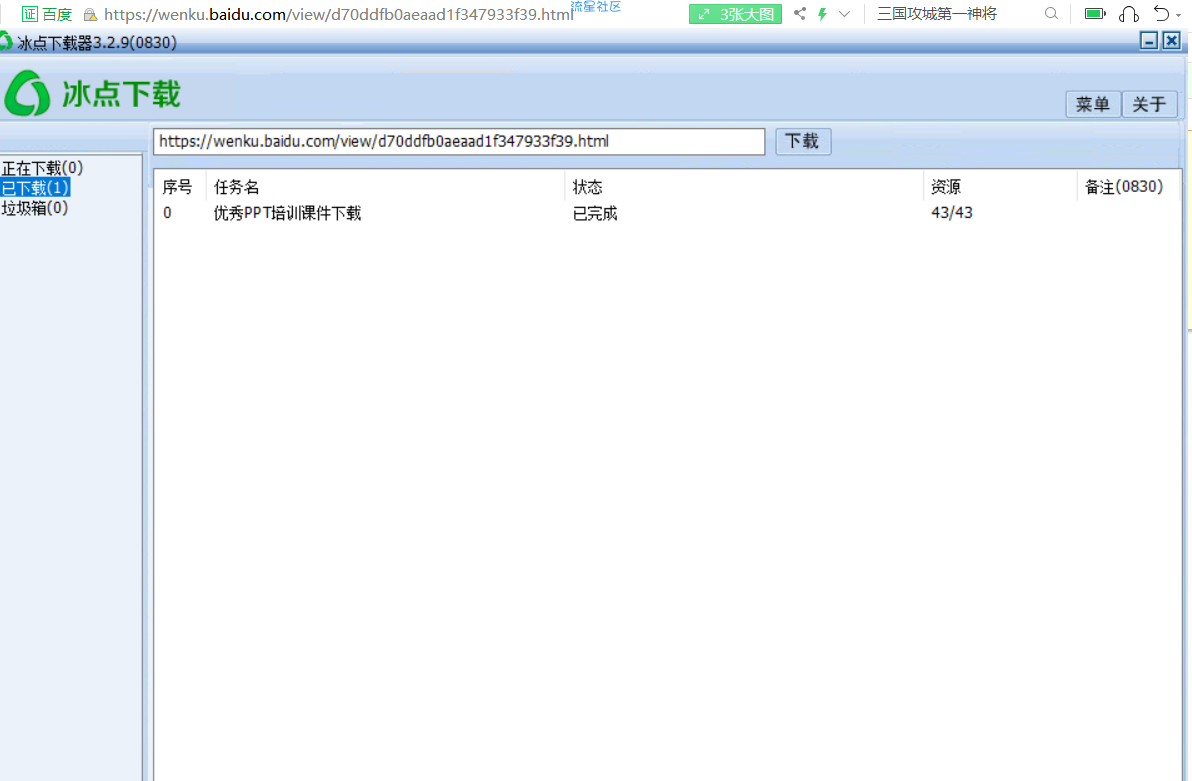Click the 下载 download button

pos(803,141)
